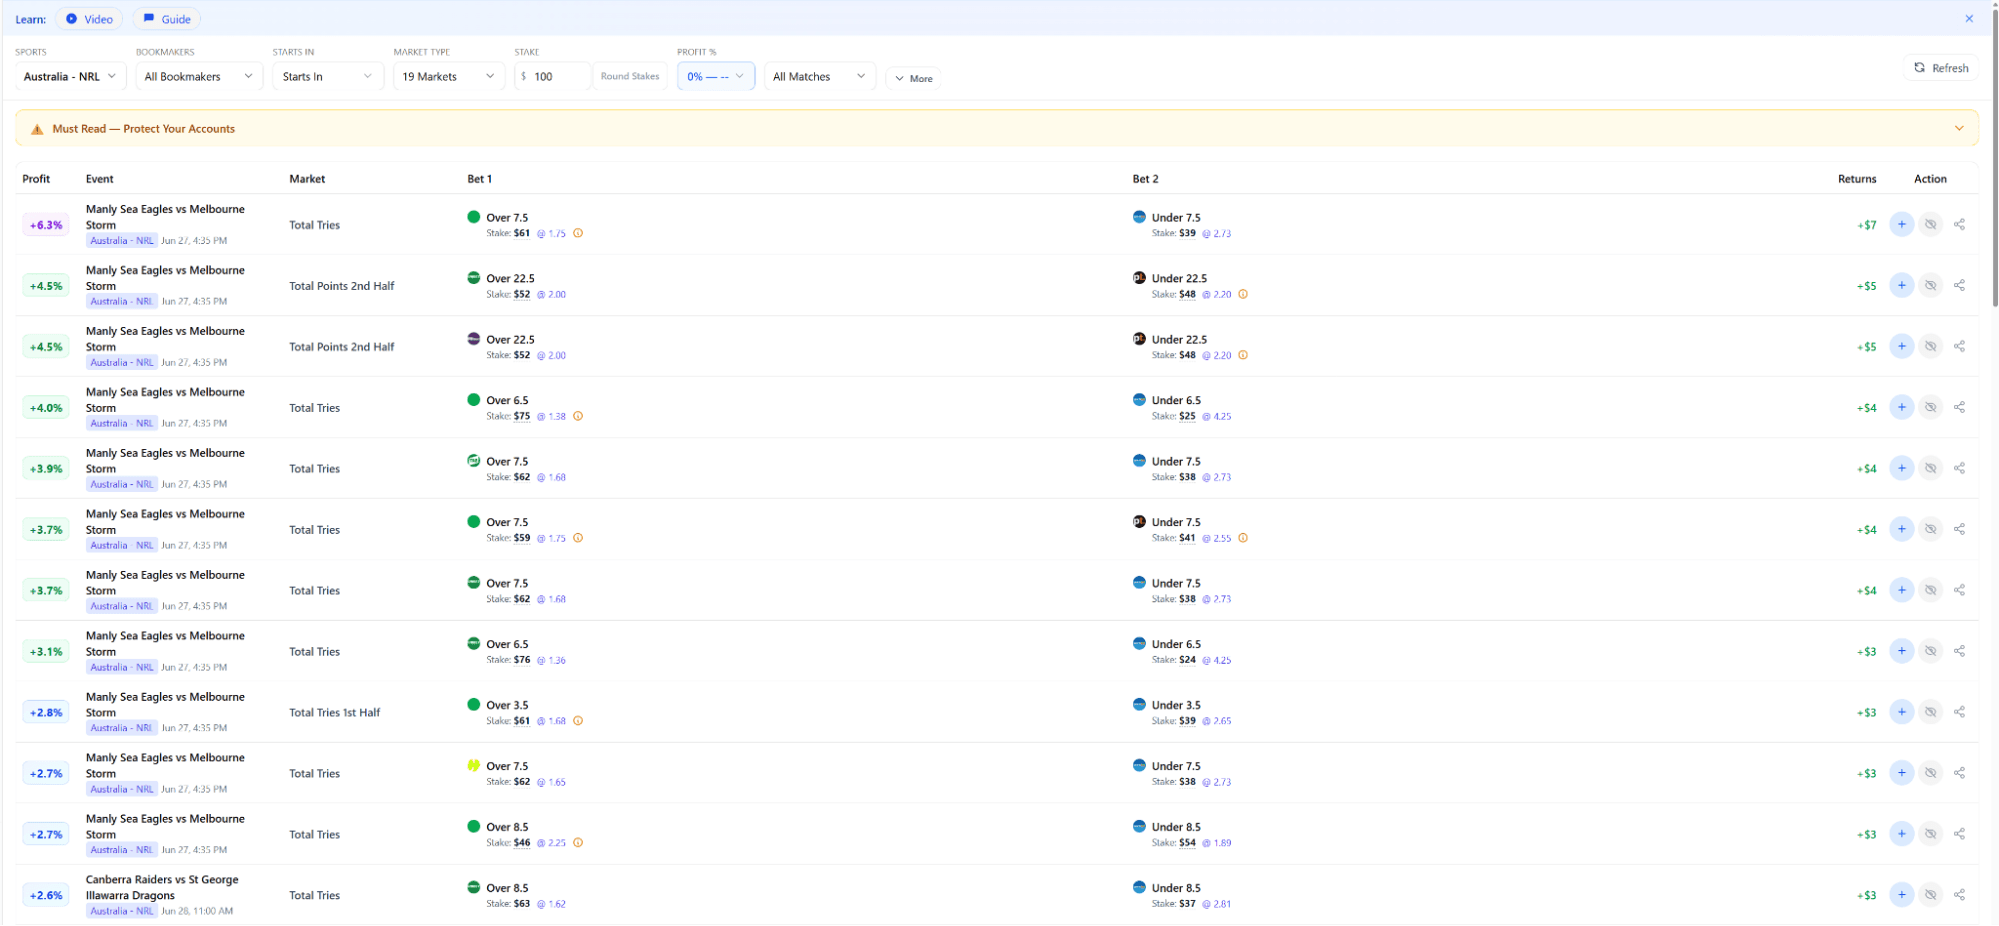
Task: Open the Starts In dropdown
Action: [328, 77]
